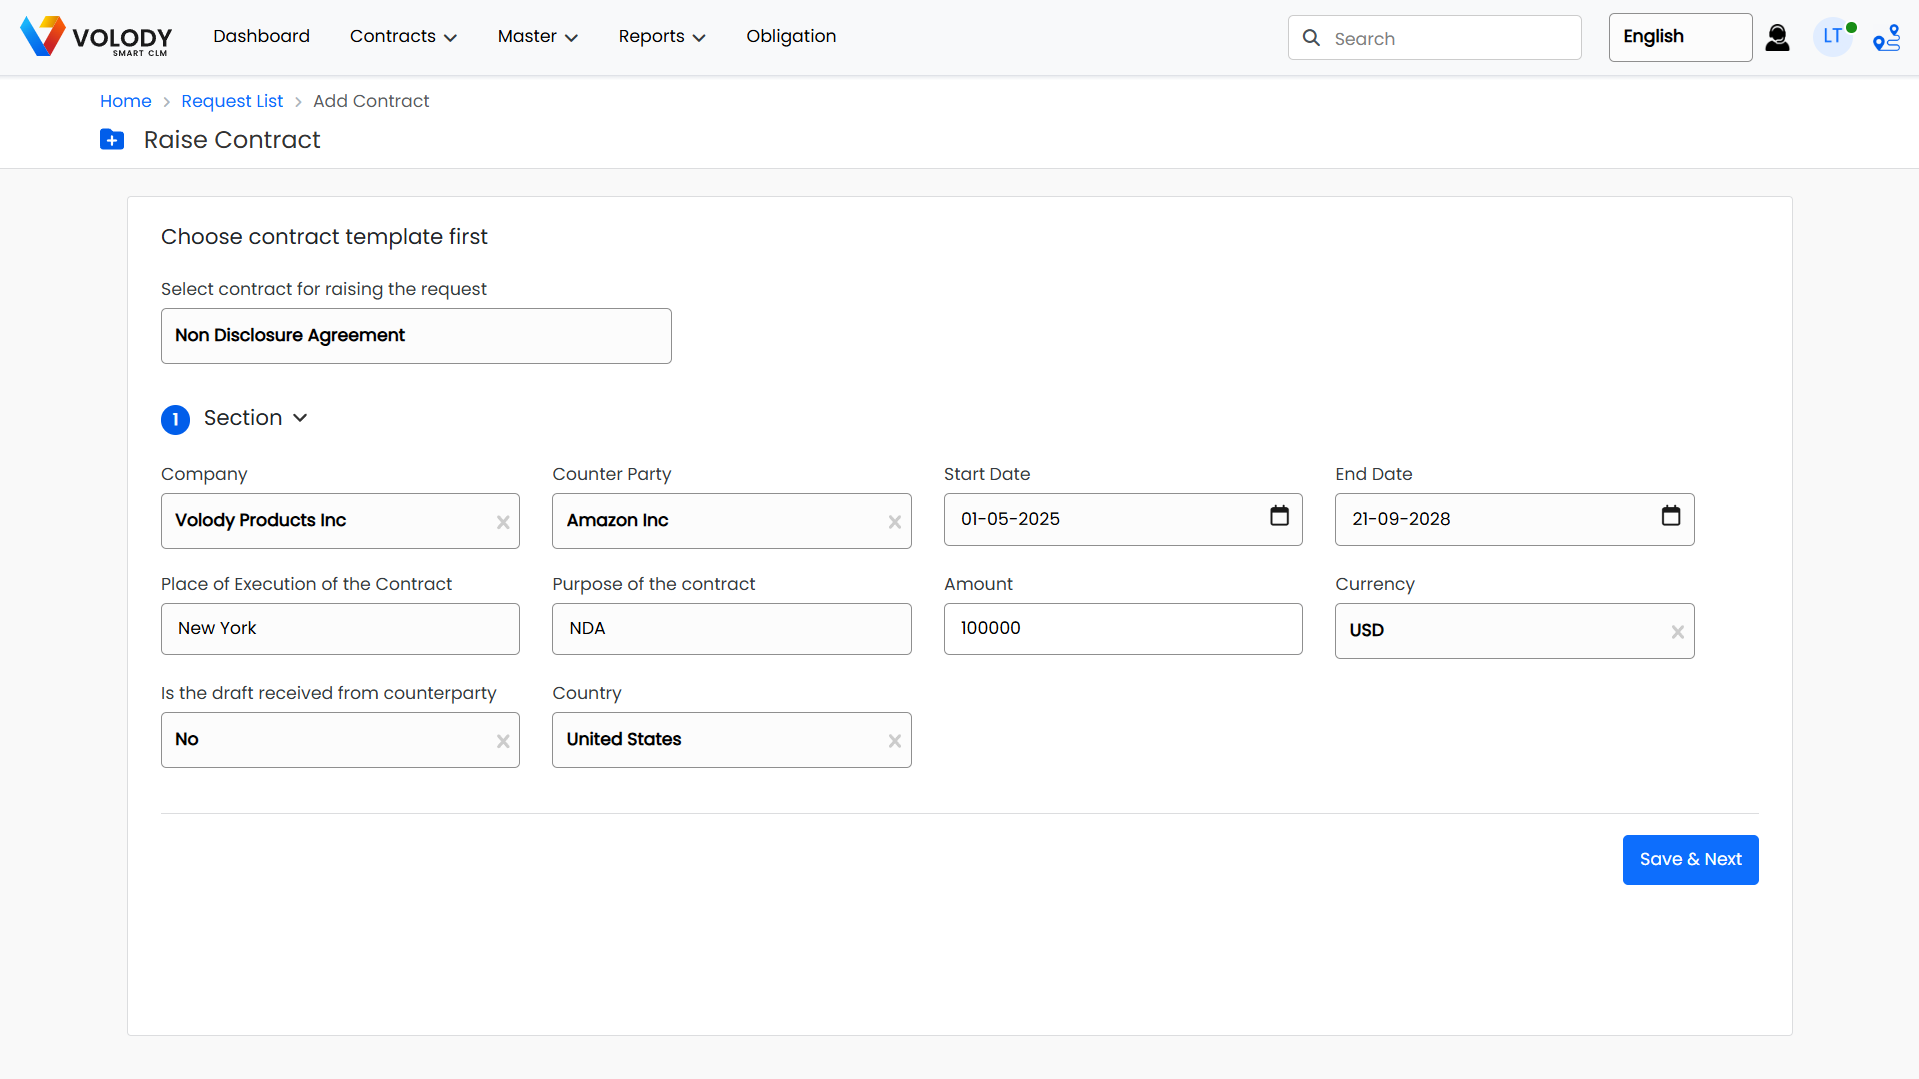
Task: Open the Currency dropdown
Action: tap(1514, 630)
